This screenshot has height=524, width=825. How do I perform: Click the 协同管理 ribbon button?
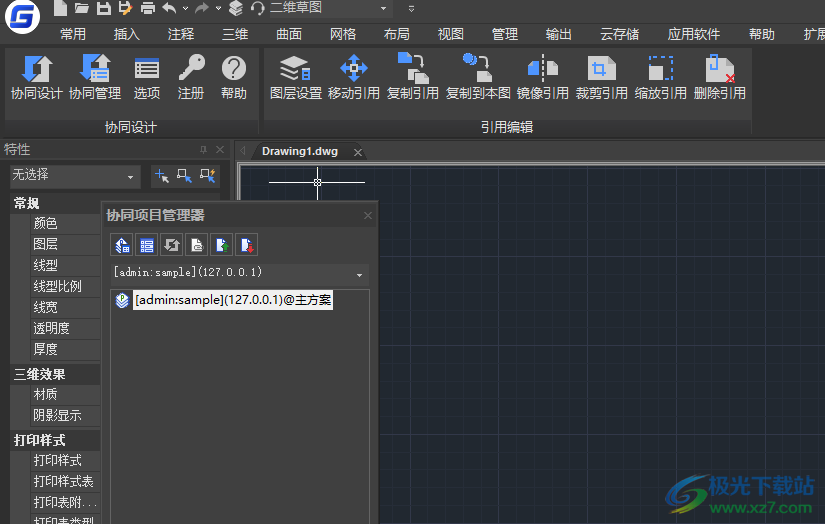(x=95, y=78)
